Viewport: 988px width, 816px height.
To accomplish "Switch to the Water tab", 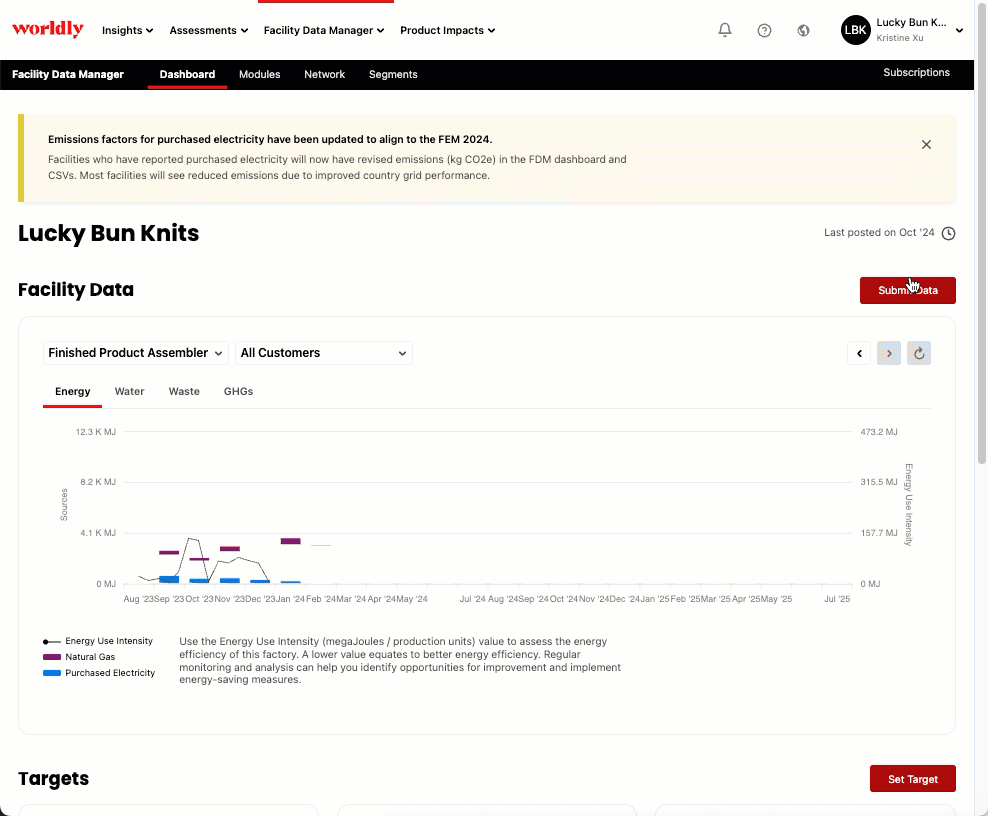I will point(129,391).
